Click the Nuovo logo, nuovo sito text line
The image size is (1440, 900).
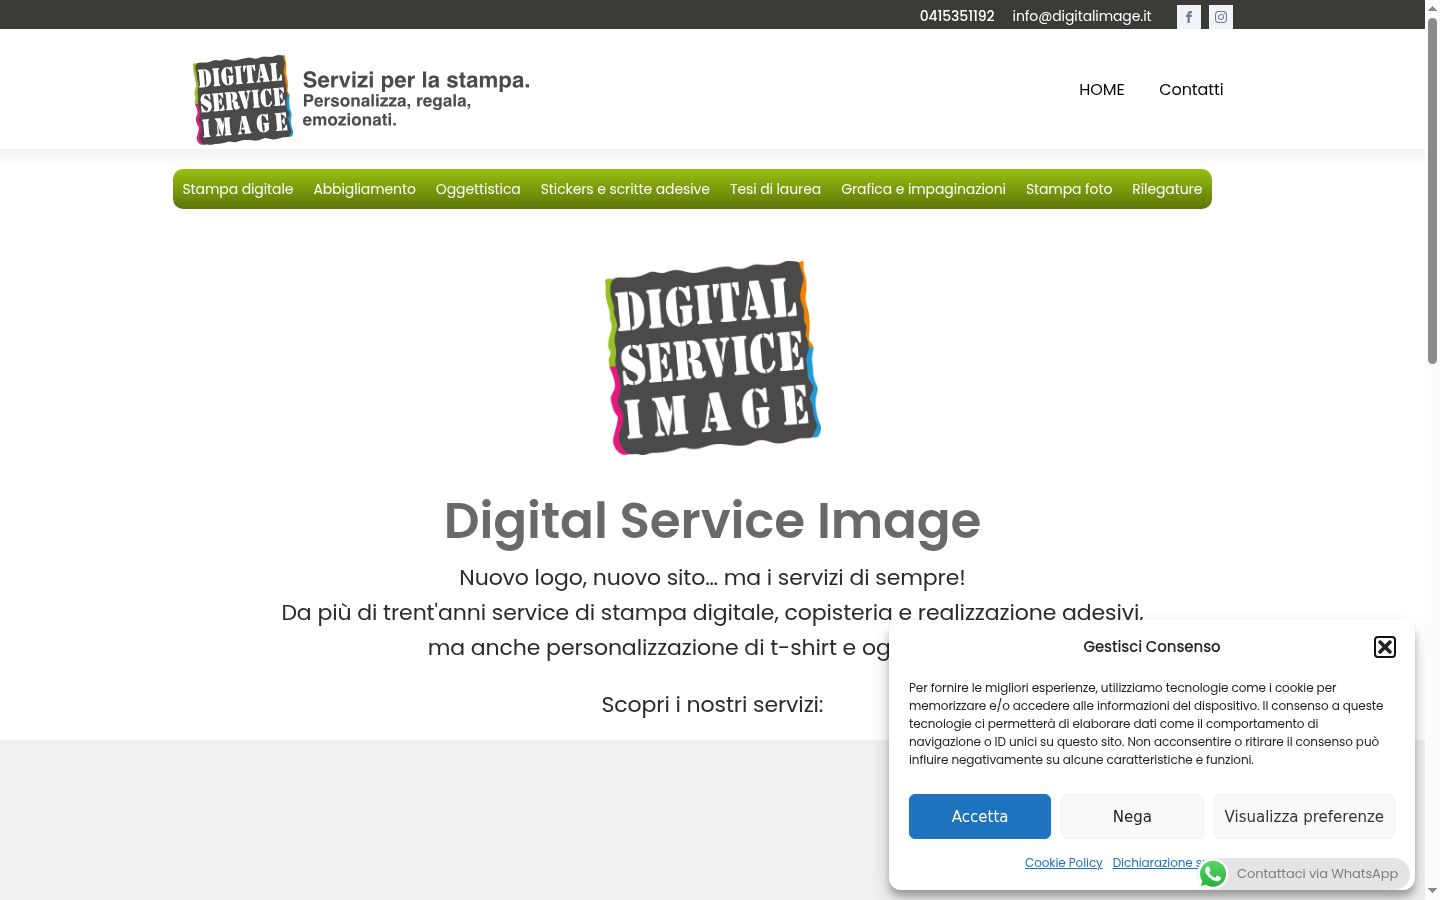coord(712,578)
